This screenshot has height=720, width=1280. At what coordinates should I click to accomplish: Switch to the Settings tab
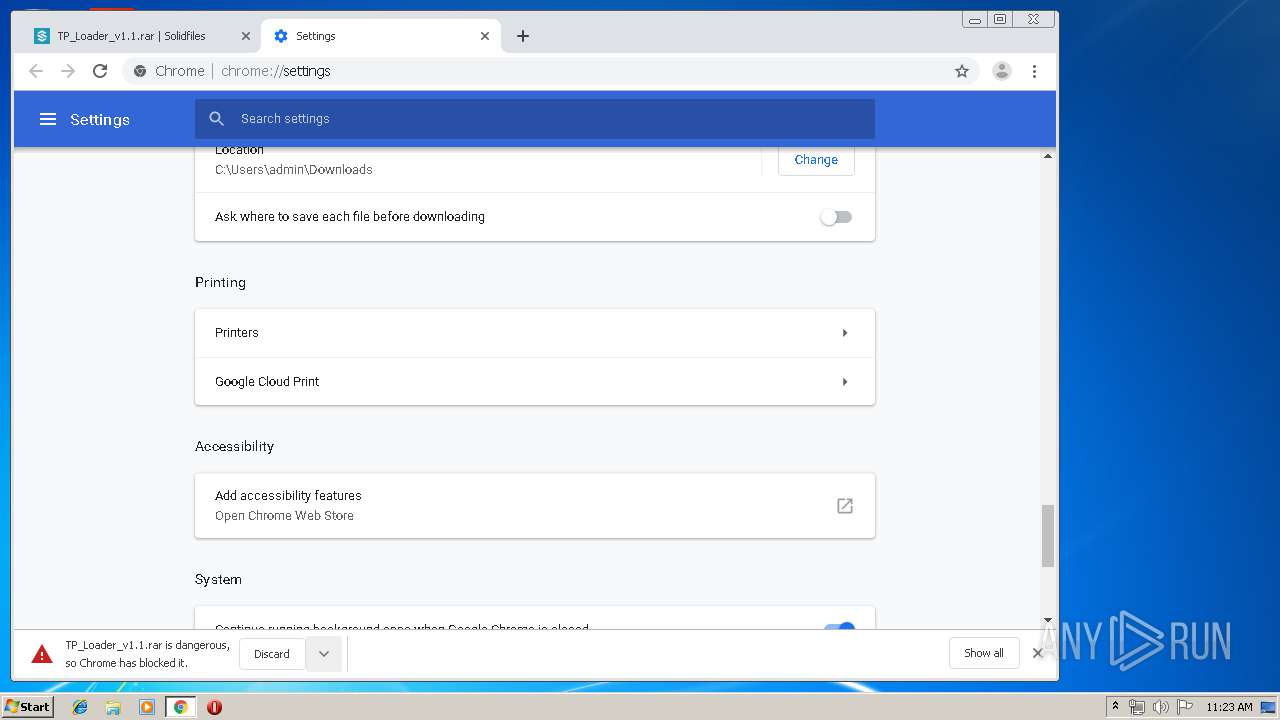(x=380, y=36)
